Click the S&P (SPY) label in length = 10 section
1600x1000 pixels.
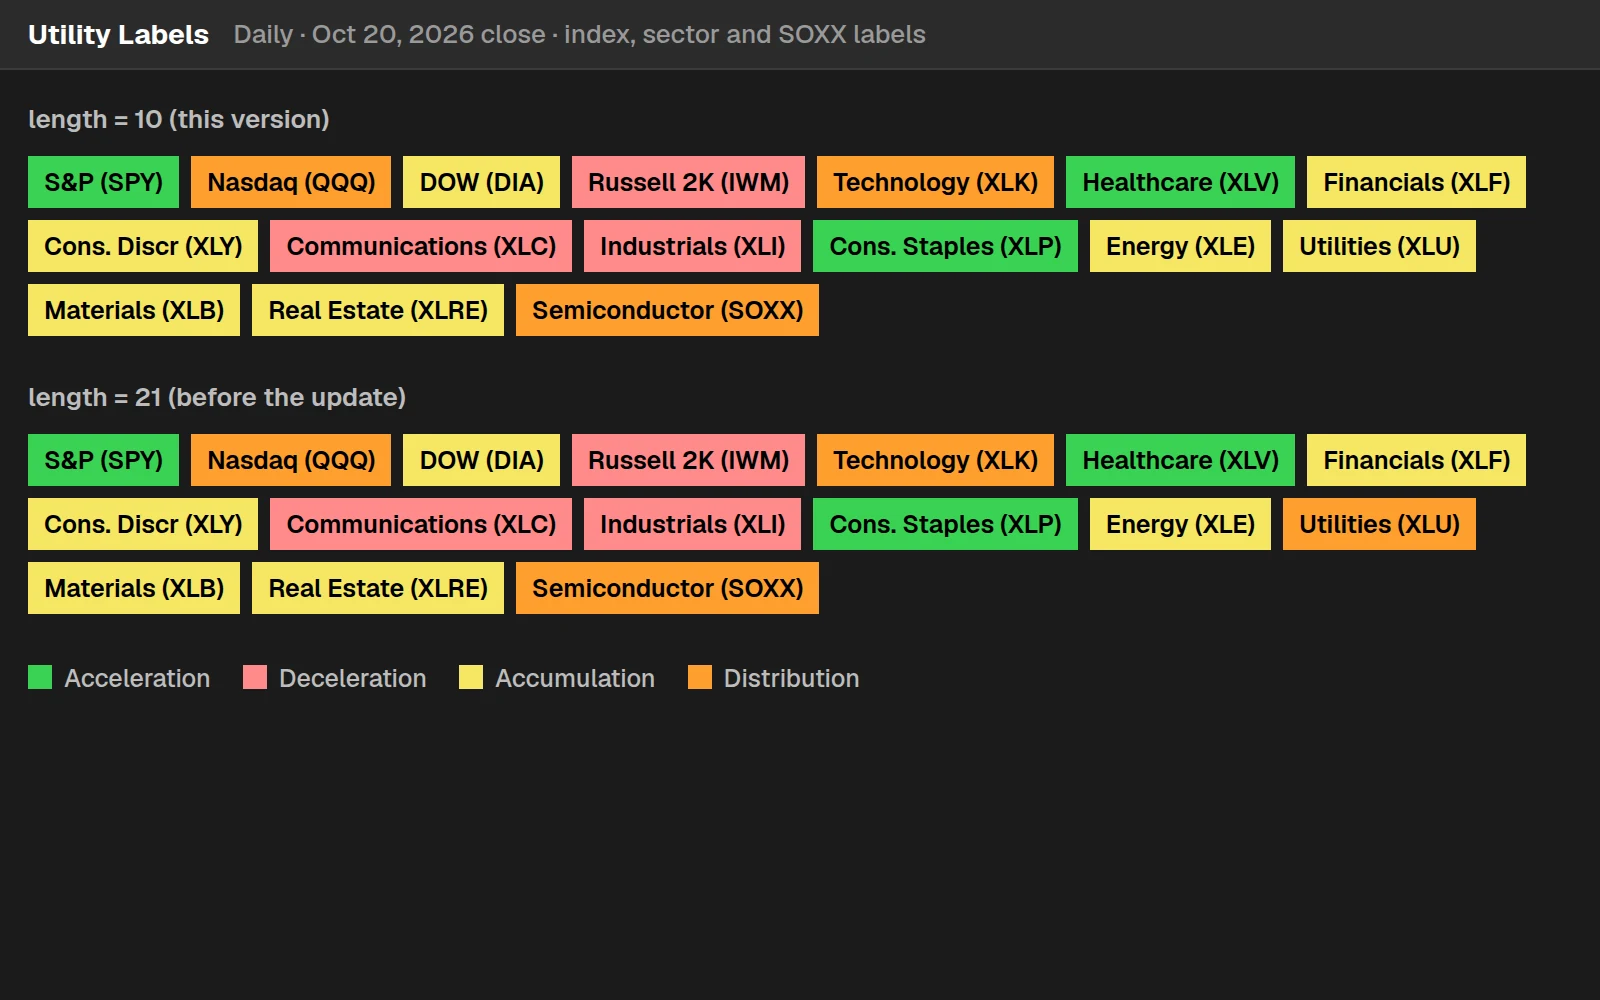tap(103, 182)
